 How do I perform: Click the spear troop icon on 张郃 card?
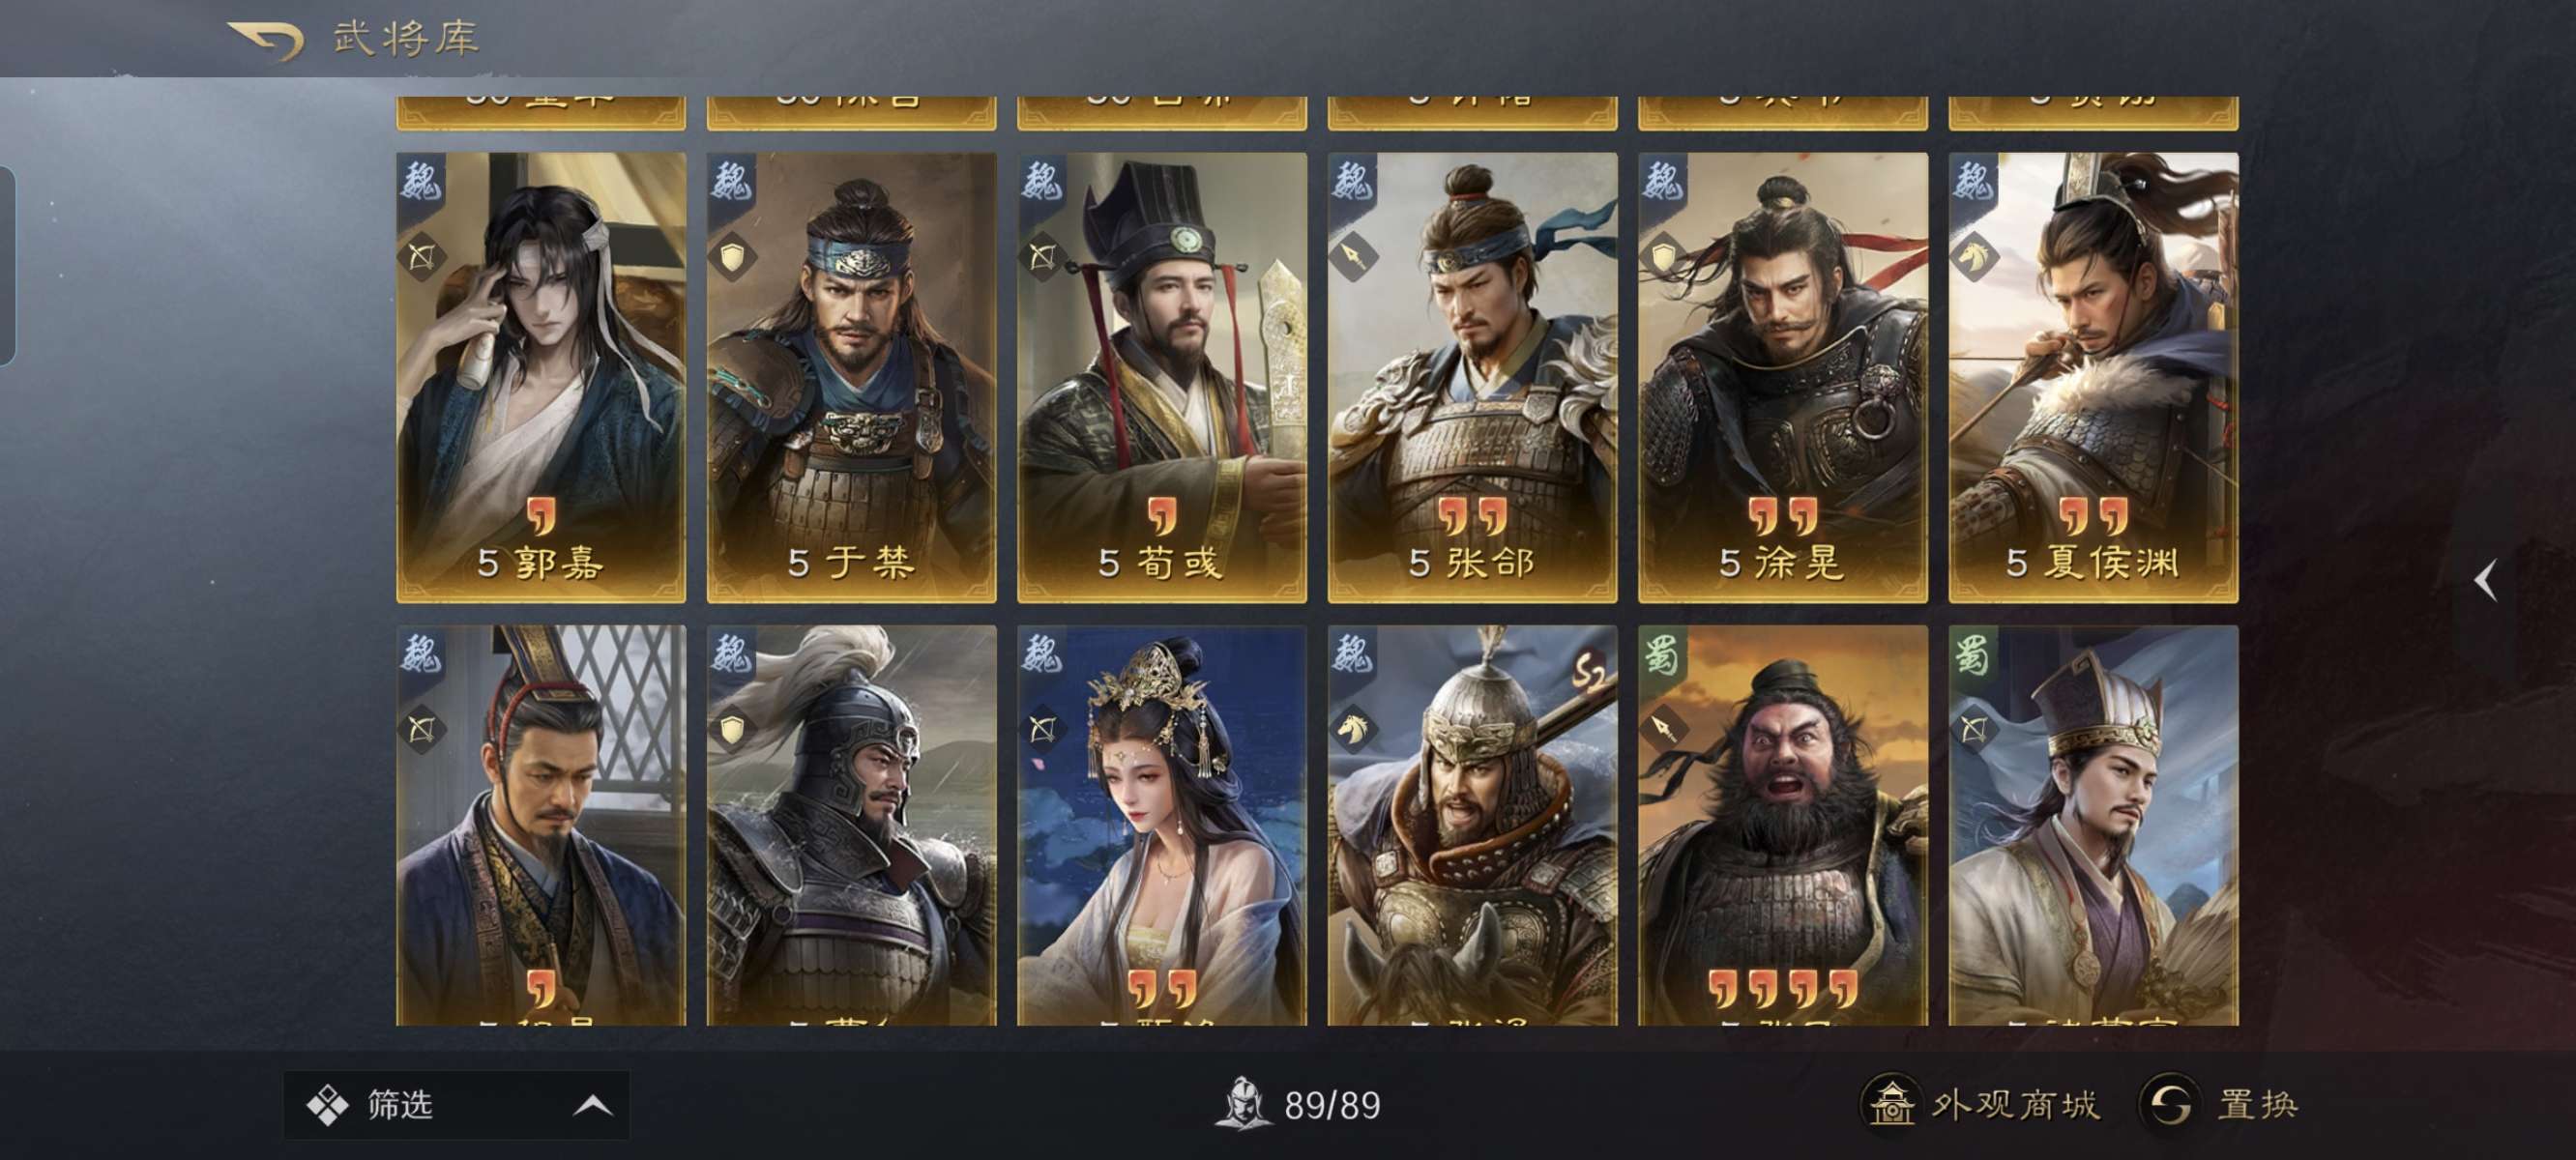(x=1353, y=257)
